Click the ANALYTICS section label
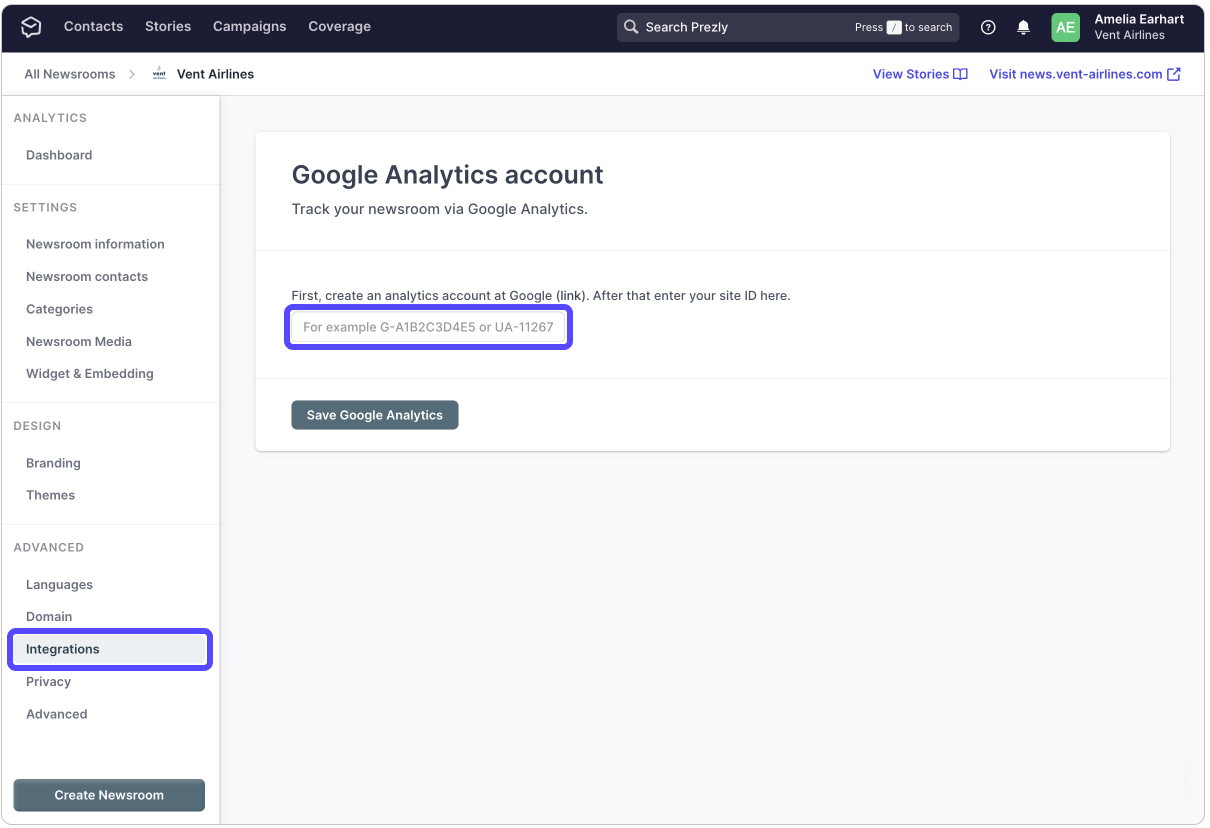 point(50,118)
